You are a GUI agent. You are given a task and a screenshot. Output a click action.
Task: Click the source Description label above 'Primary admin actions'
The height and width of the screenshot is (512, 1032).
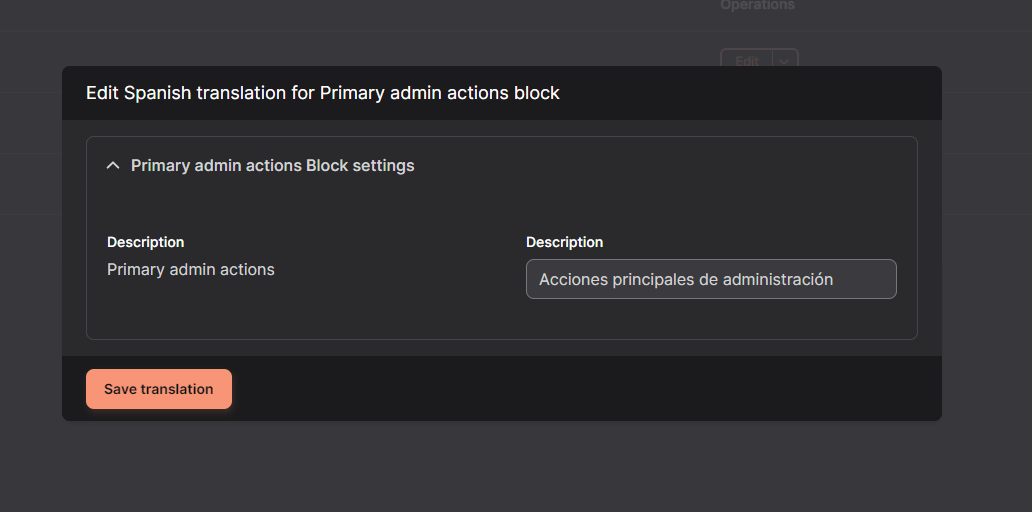(x=145, y=242)
